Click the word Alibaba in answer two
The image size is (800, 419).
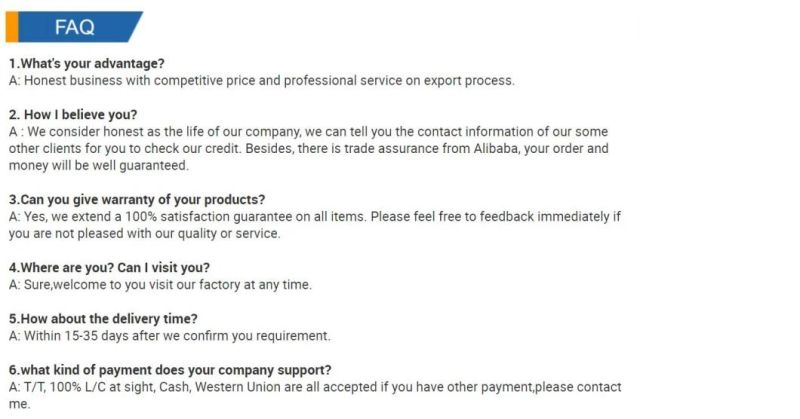(x=496, y=149)
